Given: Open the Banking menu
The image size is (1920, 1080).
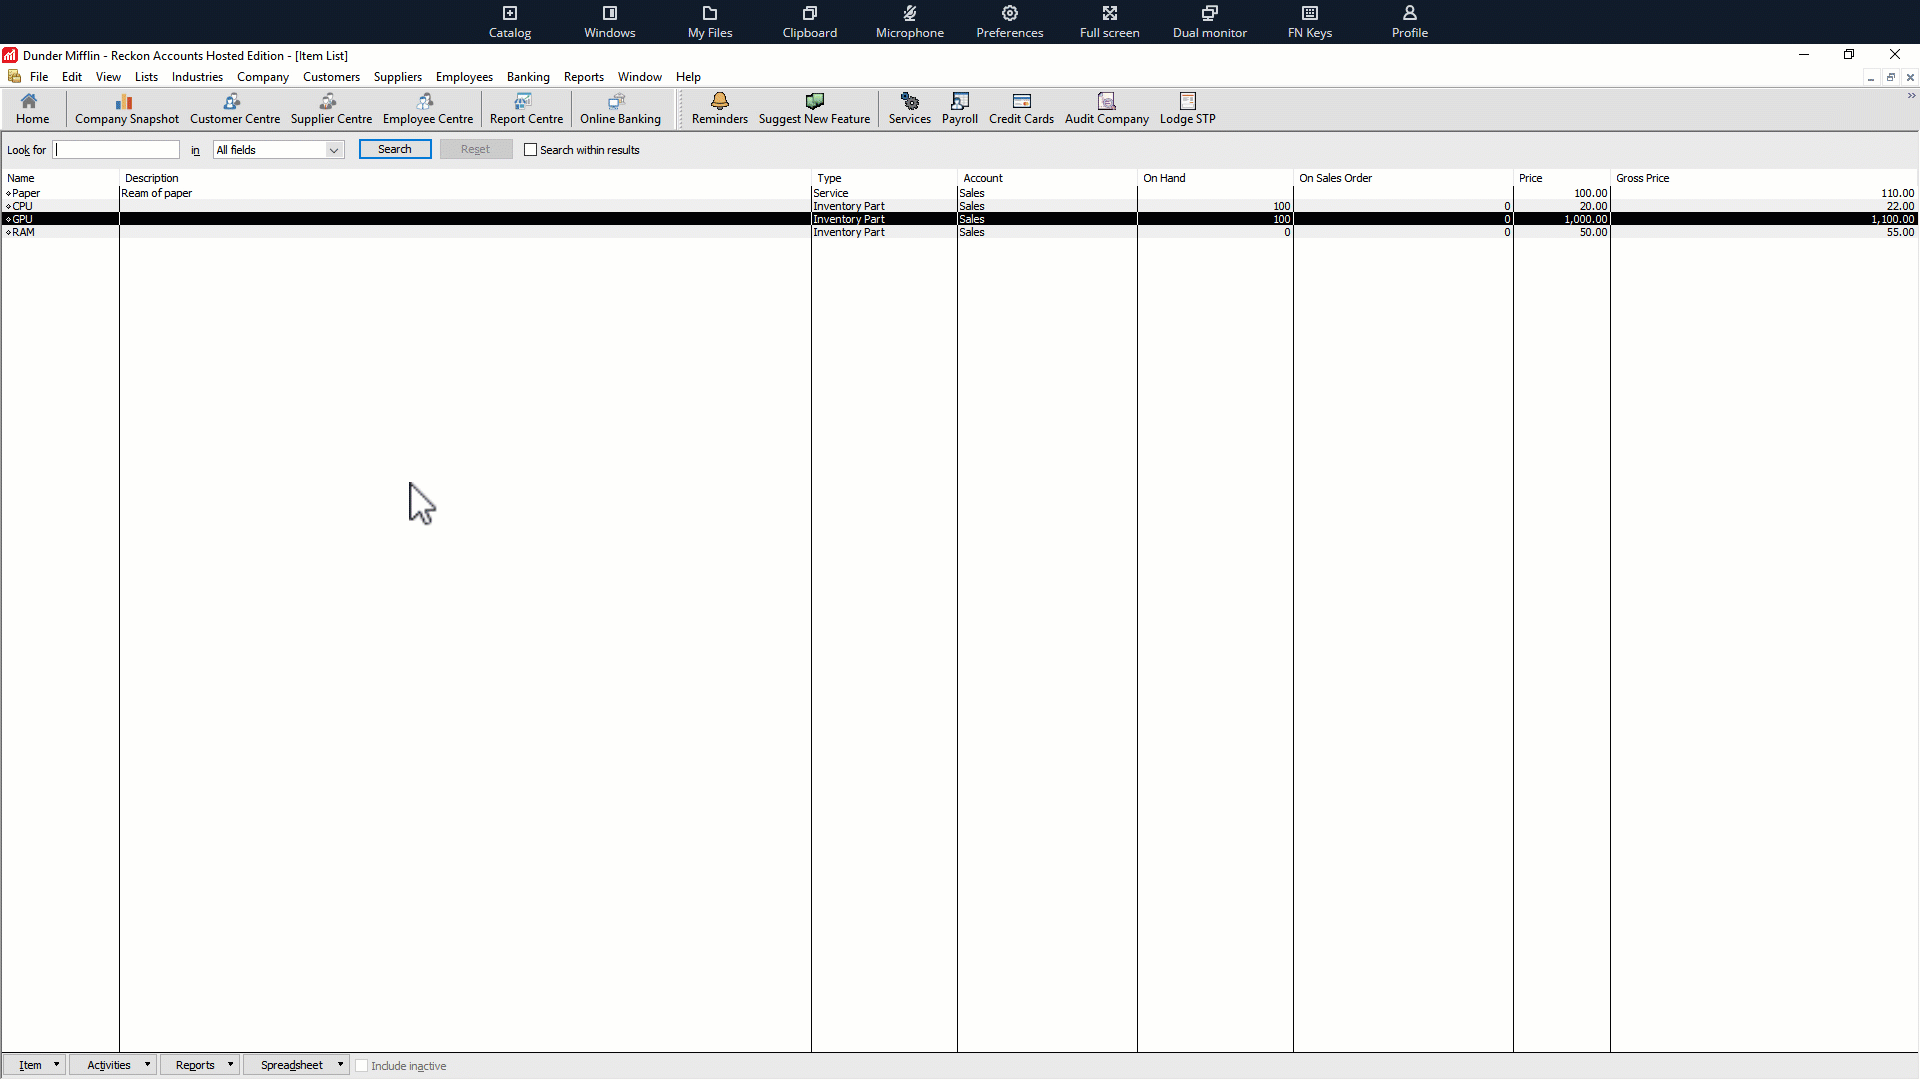Looking at the screenshot, I should point(528,77).
